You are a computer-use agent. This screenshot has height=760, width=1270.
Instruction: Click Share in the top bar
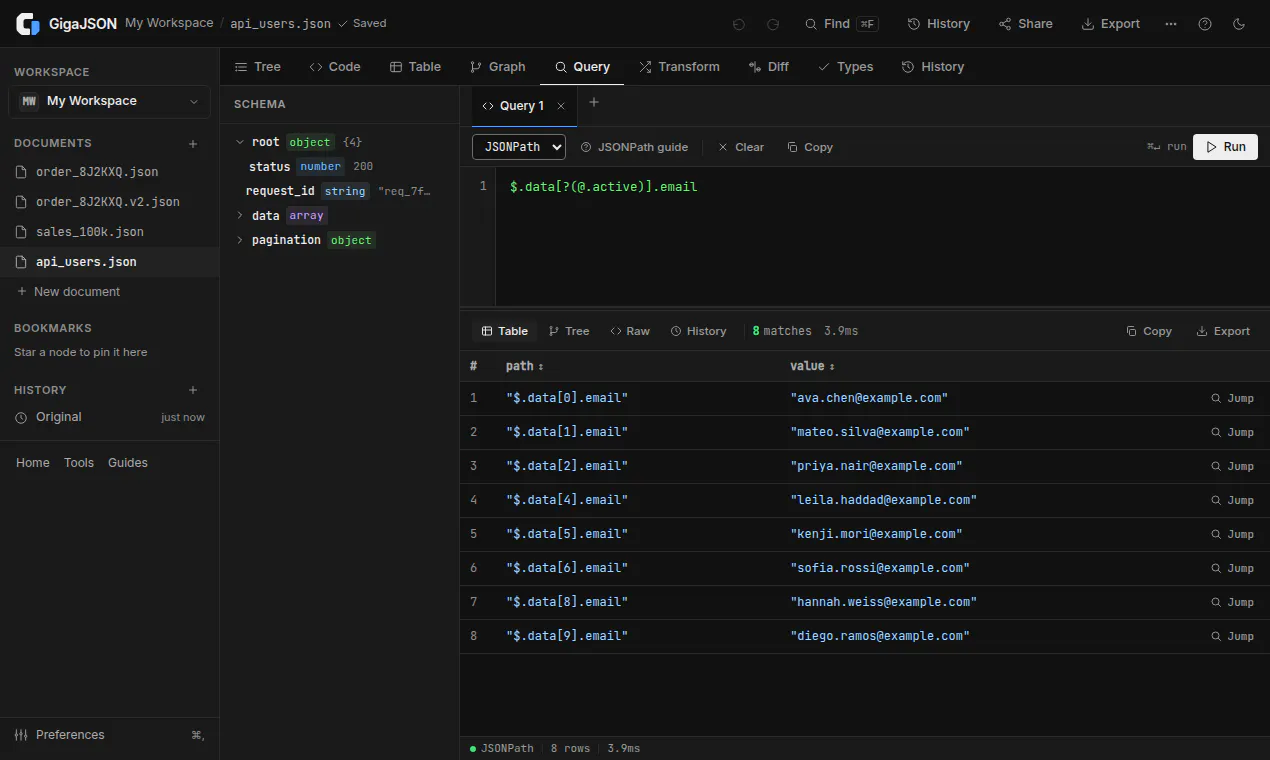click(1025, 24)
